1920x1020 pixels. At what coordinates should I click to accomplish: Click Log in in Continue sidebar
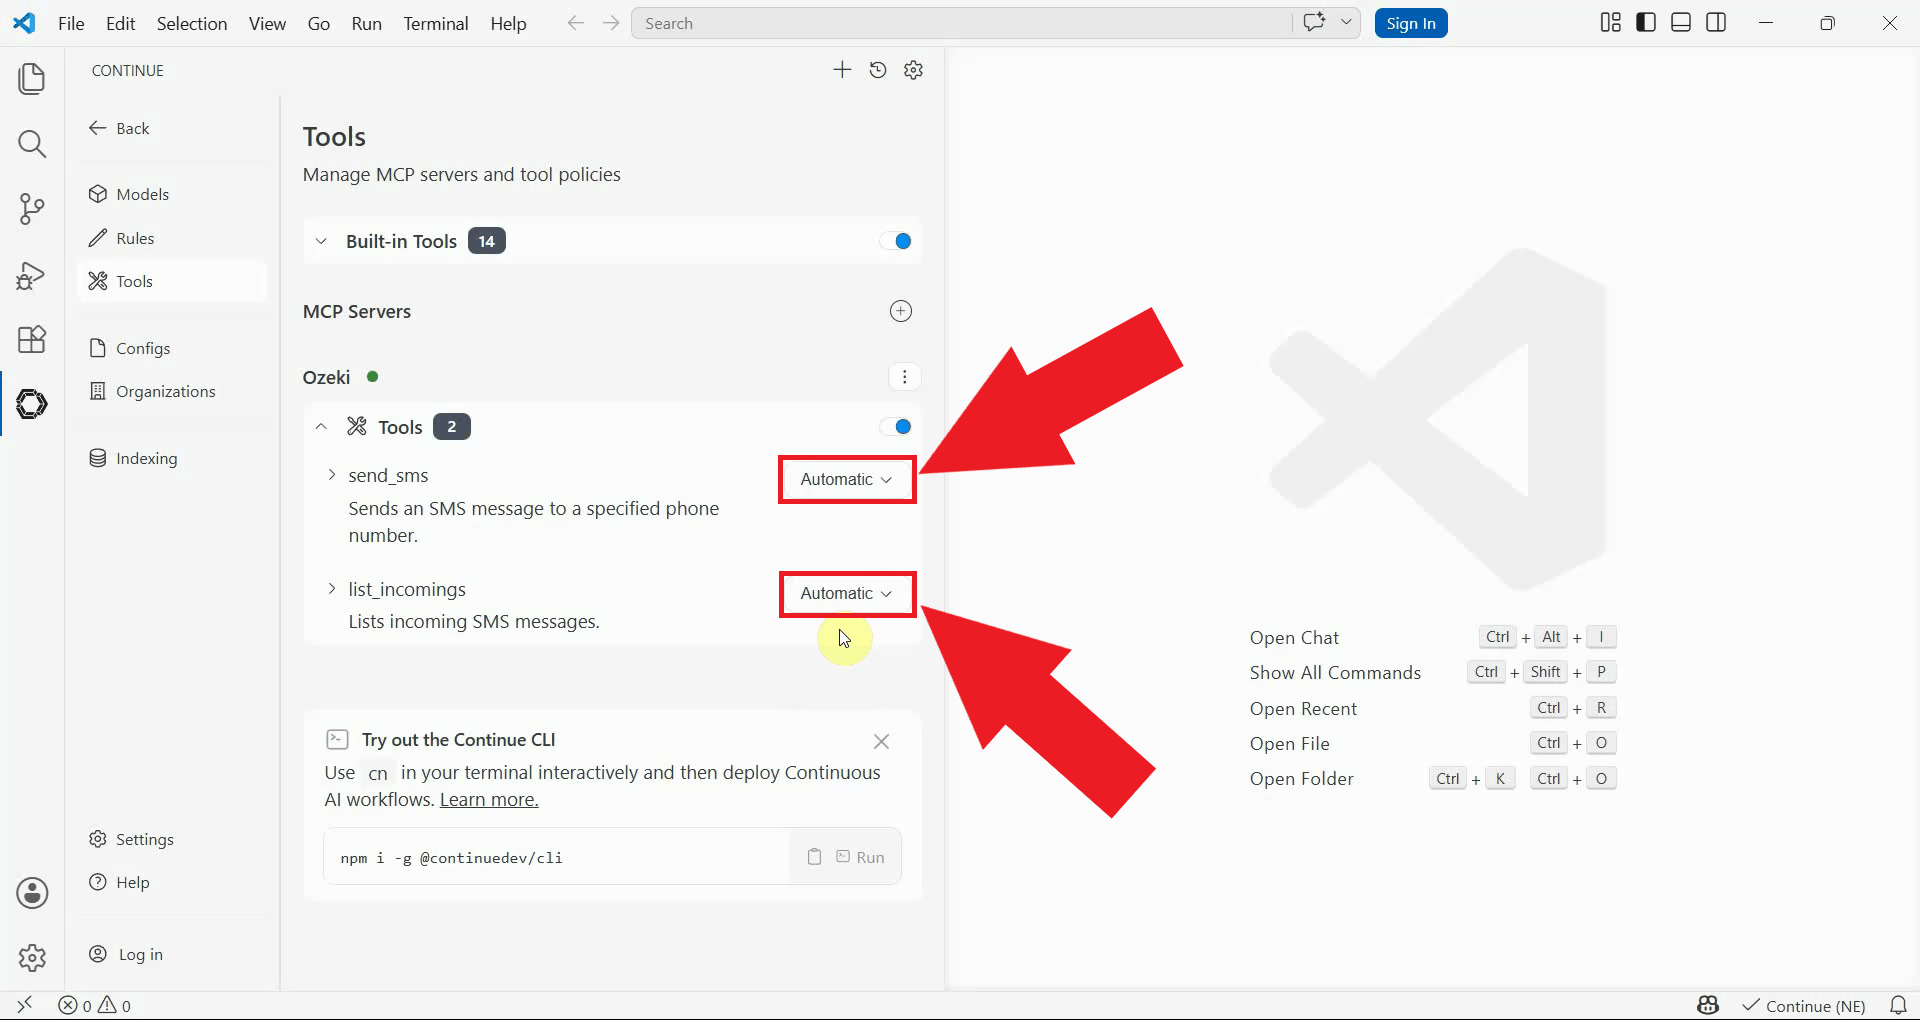[x=171, y=954]
